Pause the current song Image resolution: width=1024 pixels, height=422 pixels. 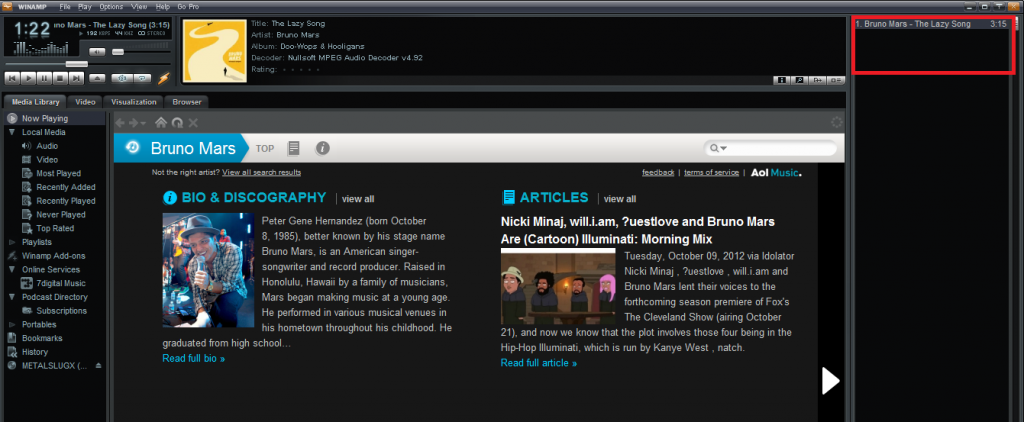point(44,78)
